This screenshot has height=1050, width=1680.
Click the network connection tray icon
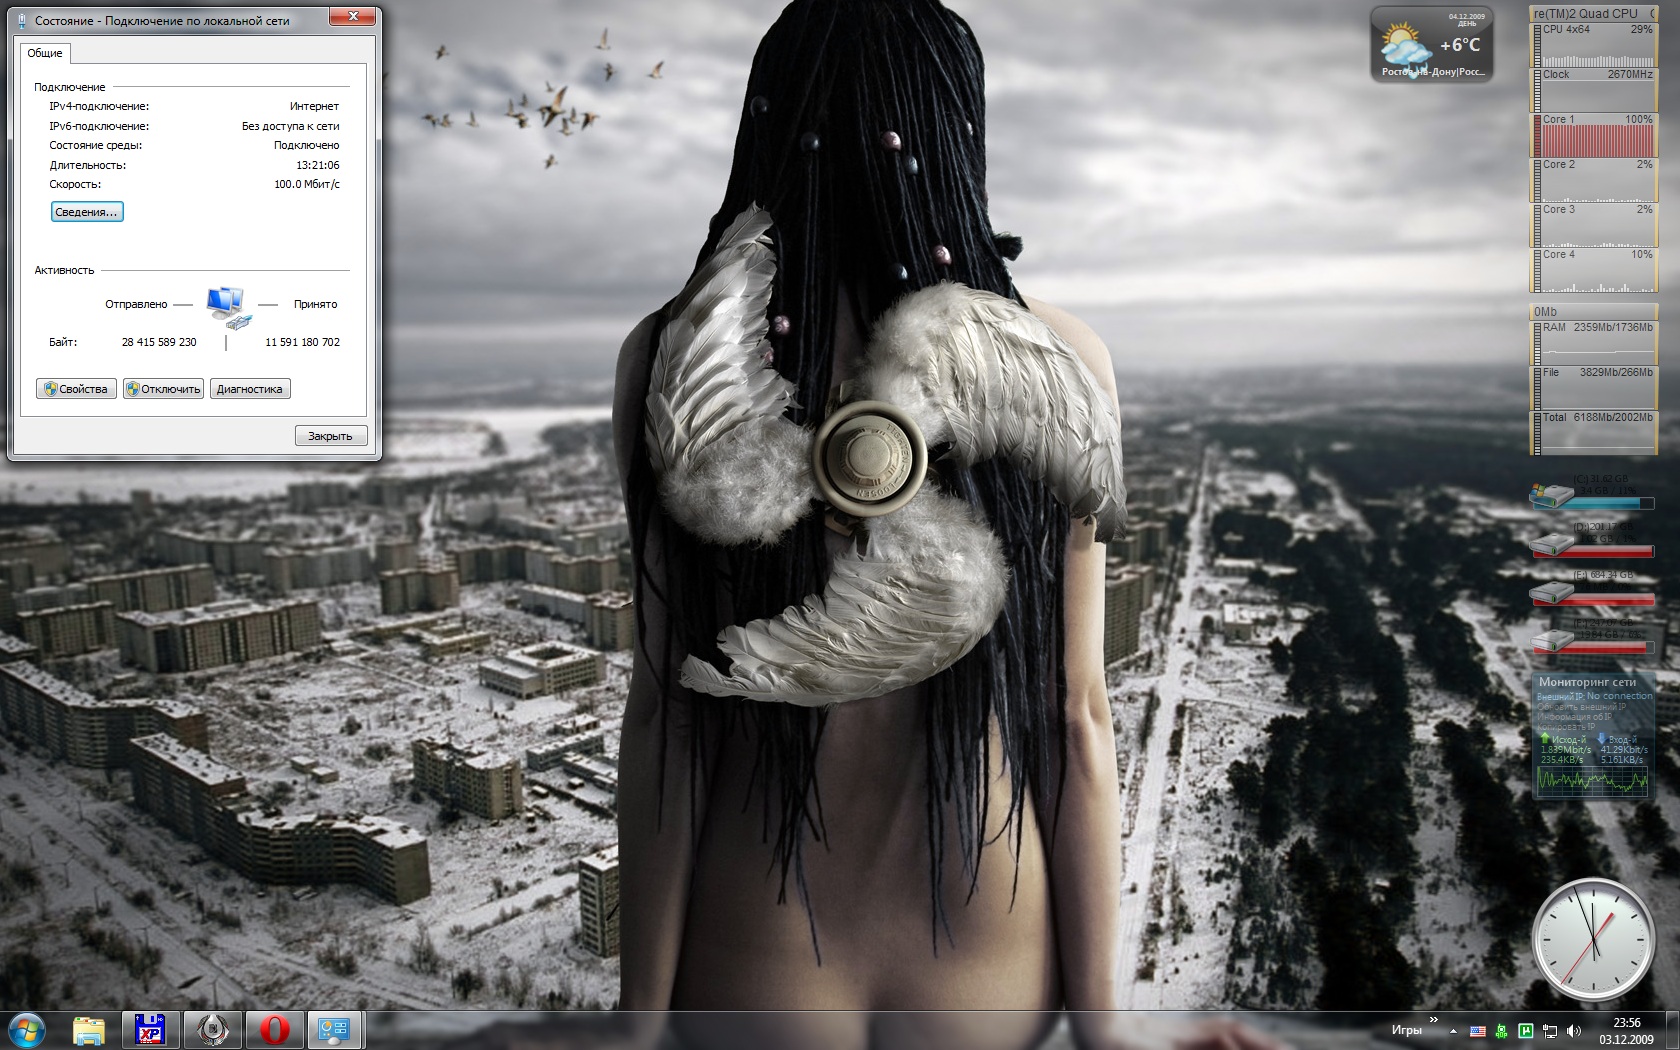(1550, 1030)
